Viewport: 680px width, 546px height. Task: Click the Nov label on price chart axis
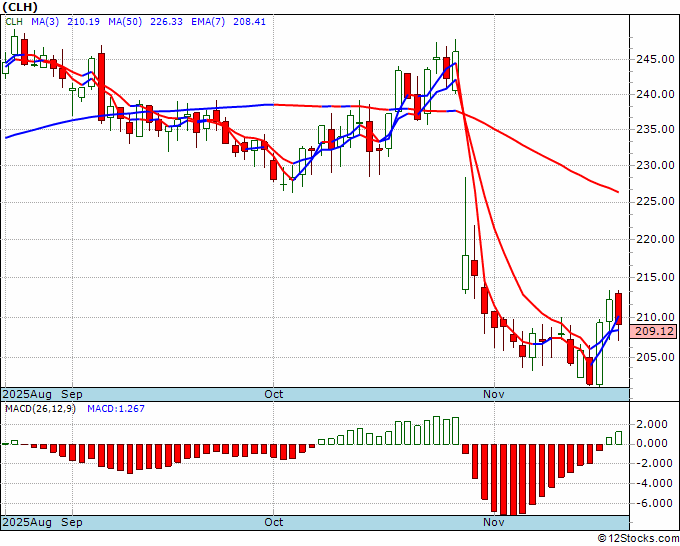click(494, 394)
